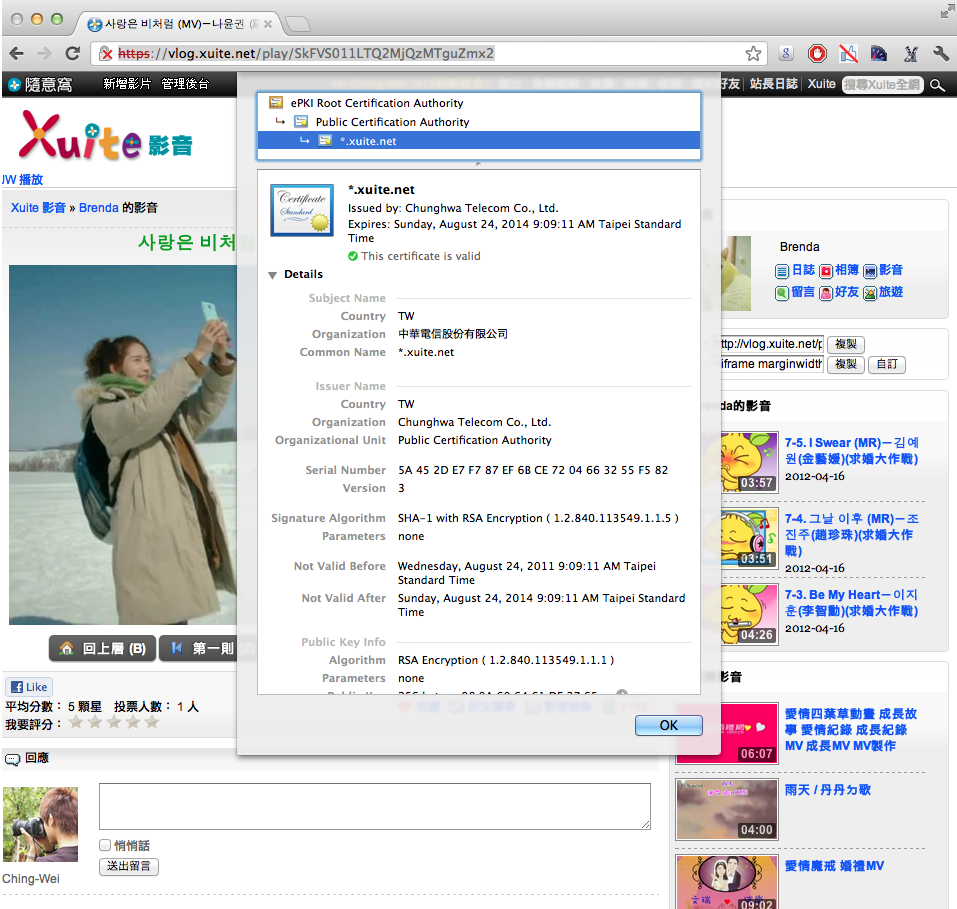Click the certificate standard icon image
Viewport: 957px width, 909px height.
302,210
